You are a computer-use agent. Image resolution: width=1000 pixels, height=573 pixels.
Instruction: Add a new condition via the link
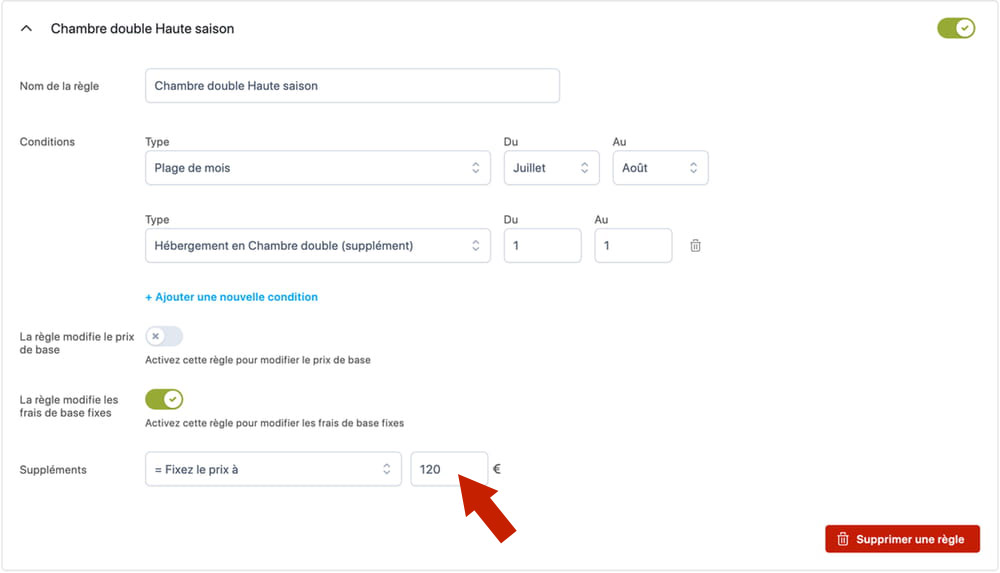(x=232, y=297)
